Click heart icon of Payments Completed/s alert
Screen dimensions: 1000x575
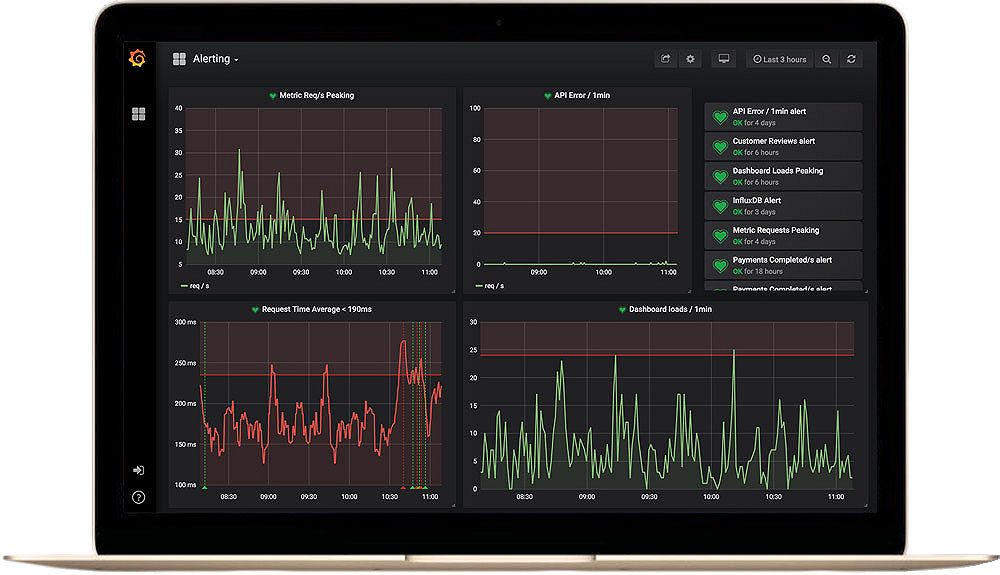coord(720,266)
